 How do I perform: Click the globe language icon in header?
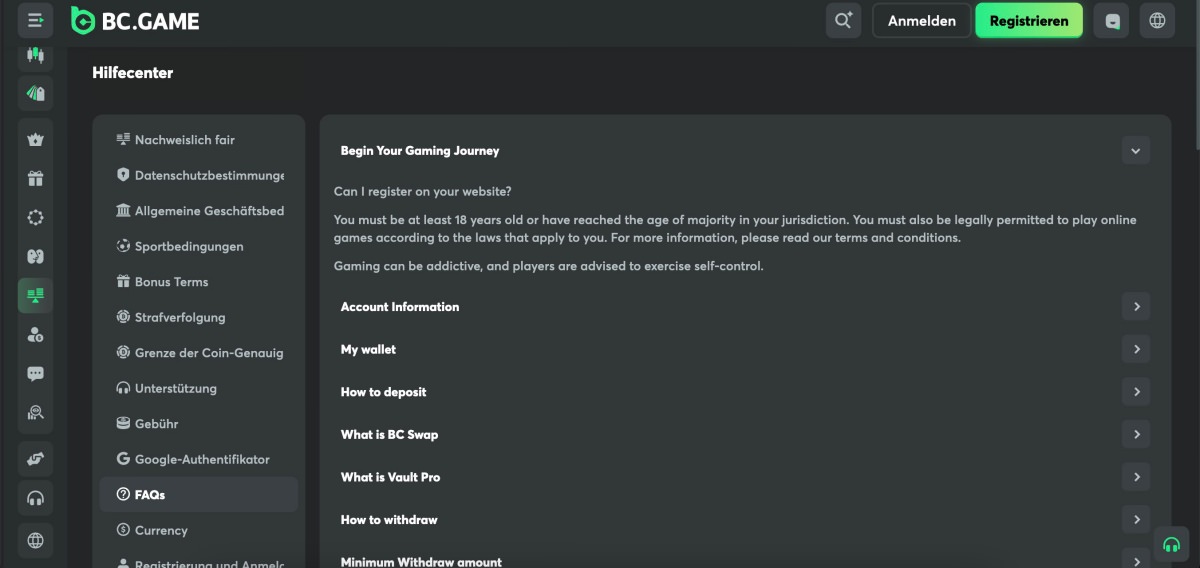[x=1157, y=20]
